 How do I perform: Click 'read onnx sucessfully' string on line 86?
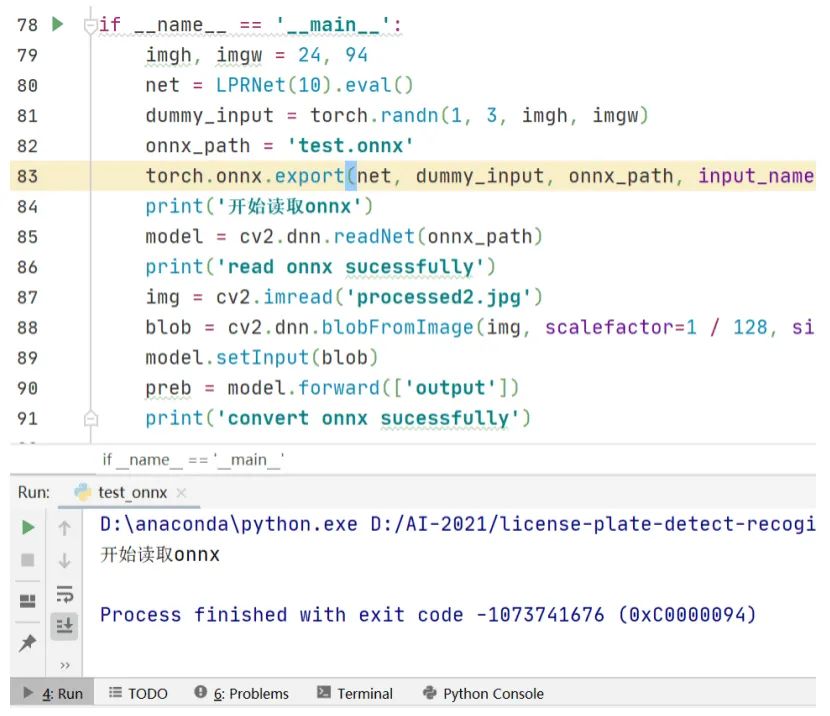point(350,267)
